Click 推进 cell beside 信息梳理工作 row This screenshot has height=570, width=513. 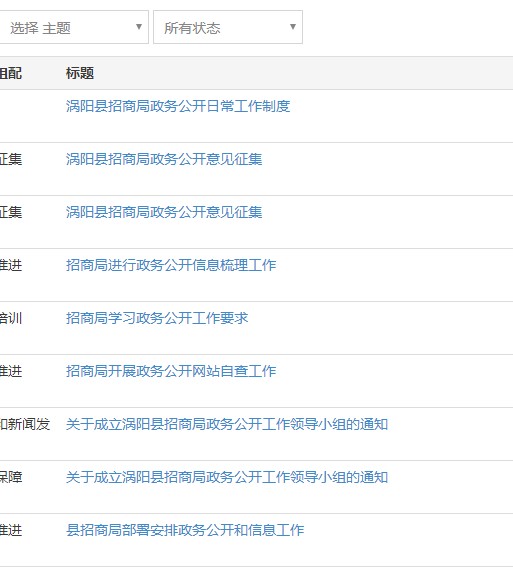click(11, 265)
